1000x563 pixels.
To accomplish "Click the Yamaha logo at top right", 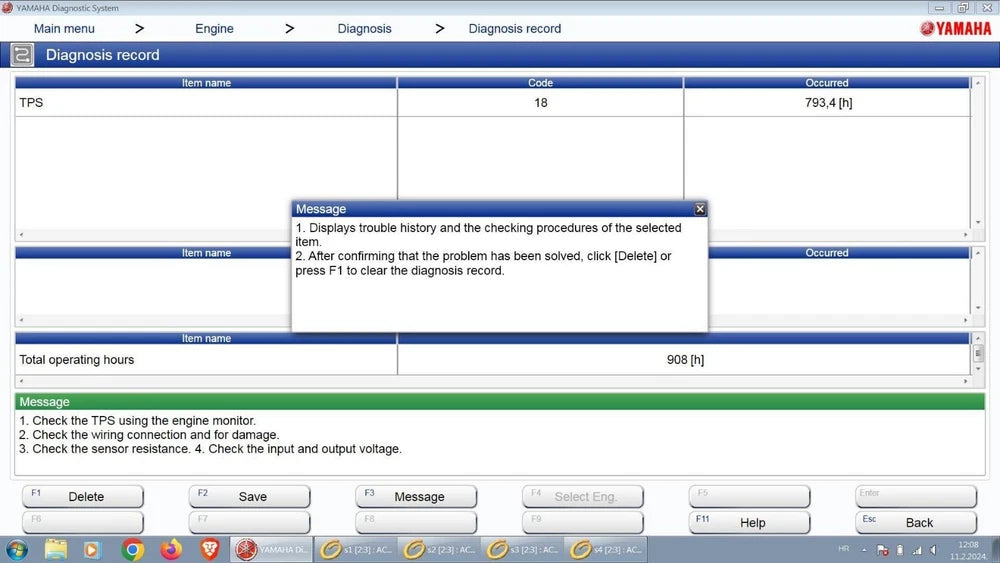I will 955,29.
